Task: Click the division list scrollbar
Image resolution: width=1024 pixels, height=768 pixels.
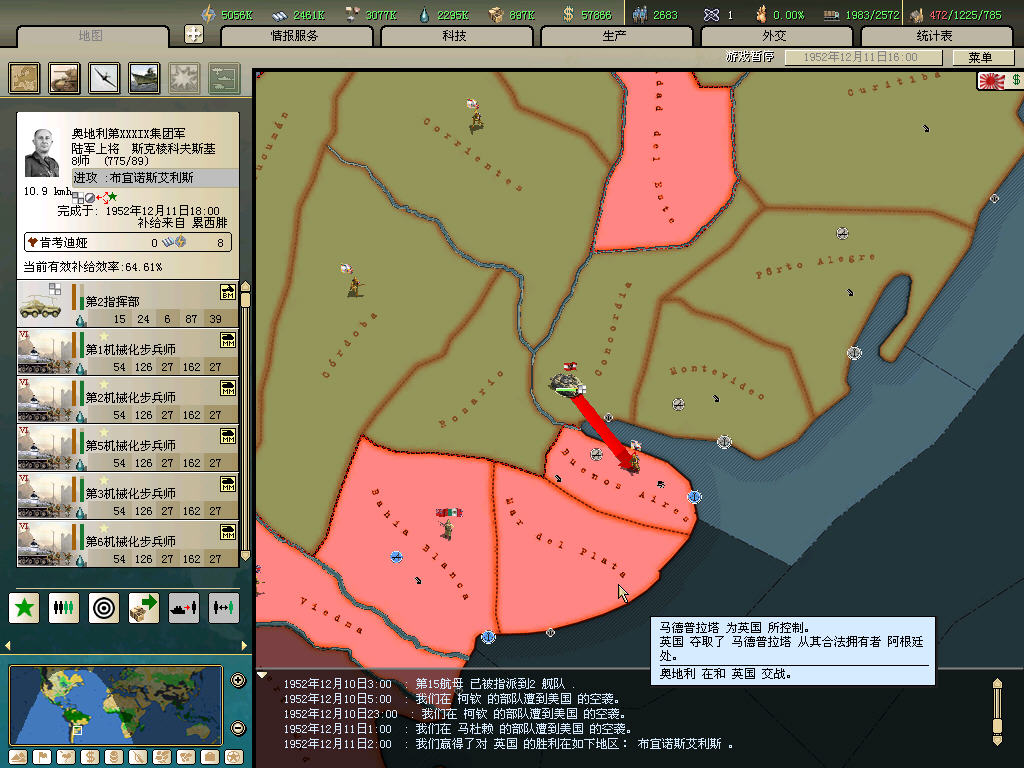Action: coord(244,420)
